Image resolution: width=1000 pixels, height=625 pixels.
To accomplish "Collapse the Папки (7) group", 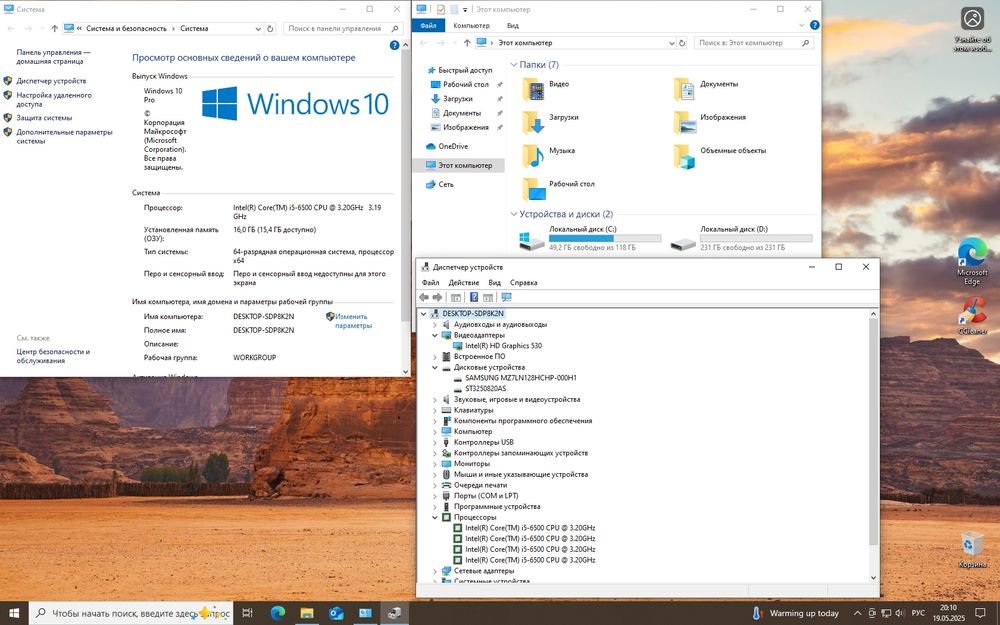I will tap(514, 64).
